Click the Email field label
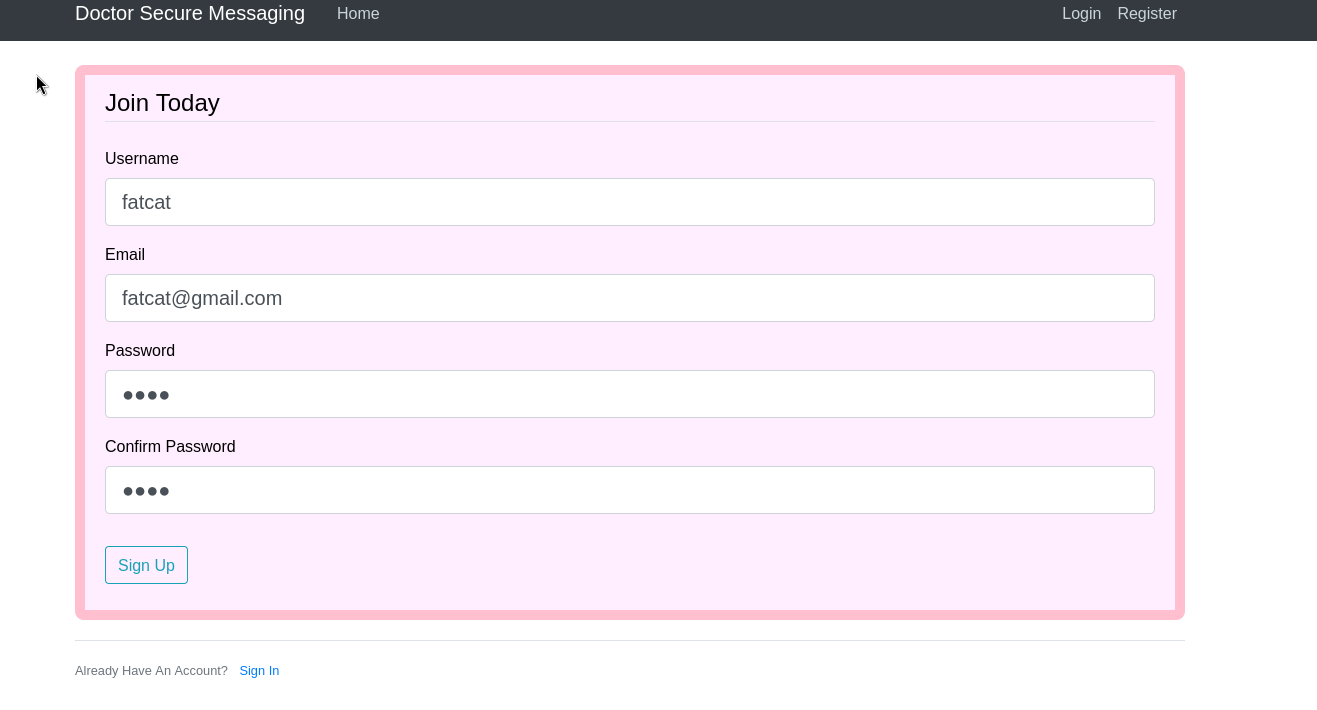The width and height of the screenshot is (1317, 710). click(x=125, y=255)
